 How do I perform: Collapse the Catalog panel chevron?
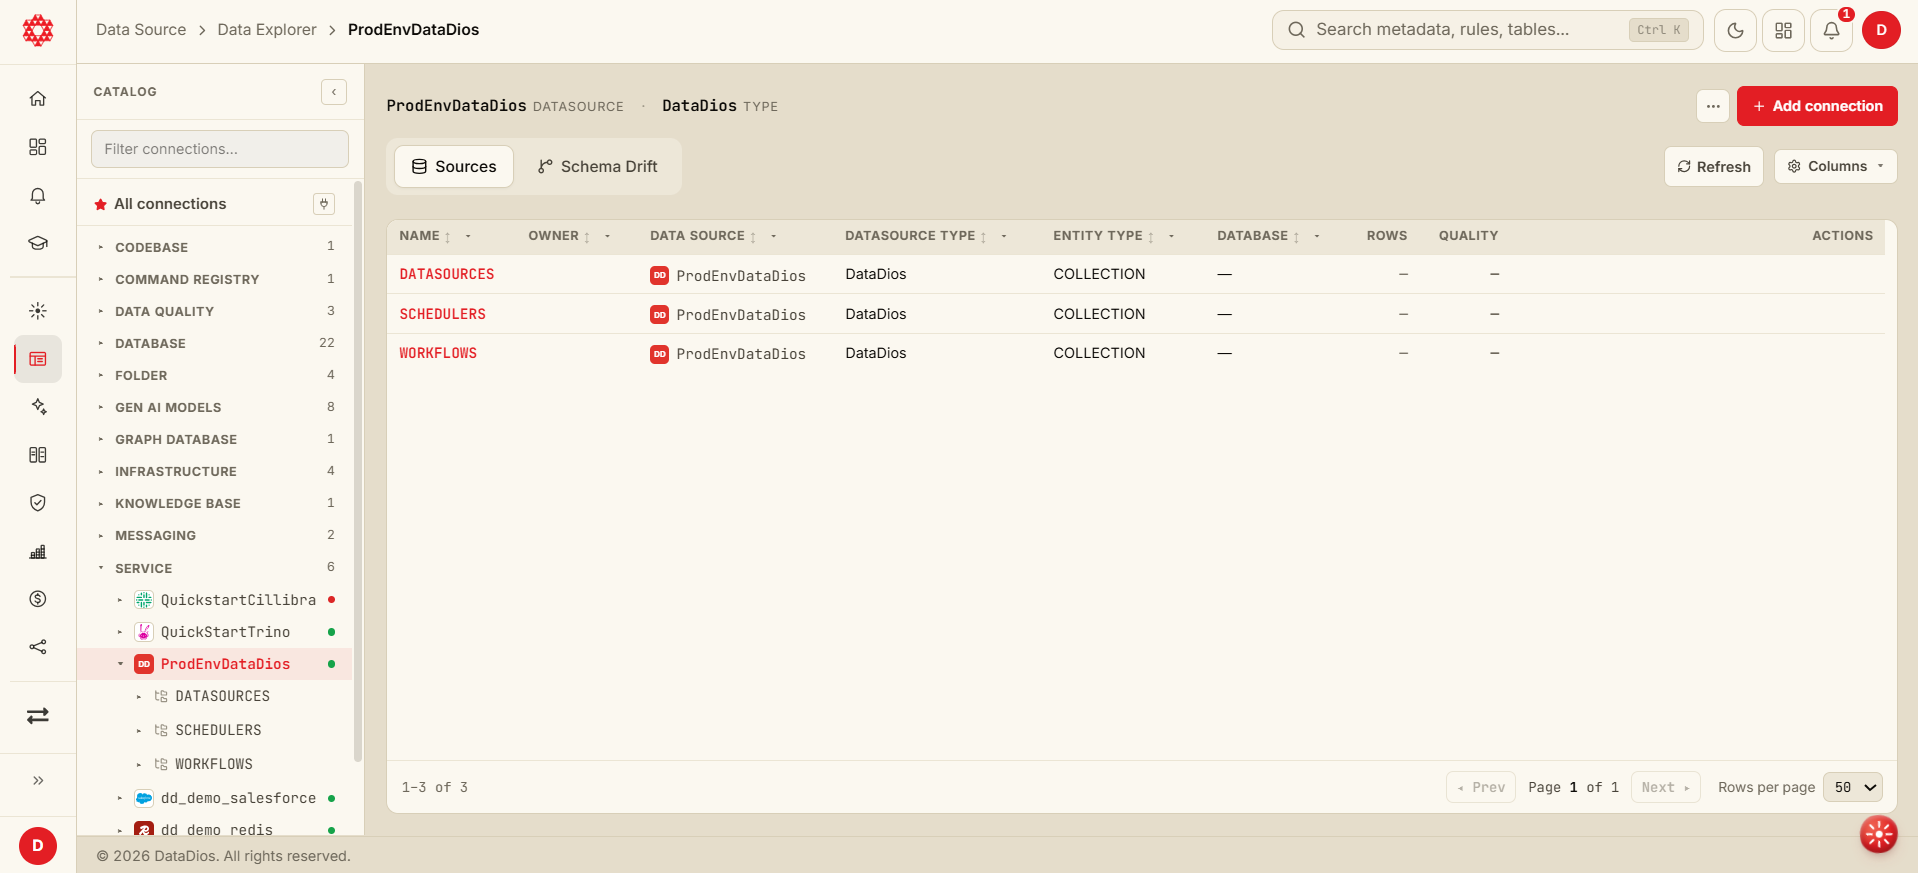point(334,92)
